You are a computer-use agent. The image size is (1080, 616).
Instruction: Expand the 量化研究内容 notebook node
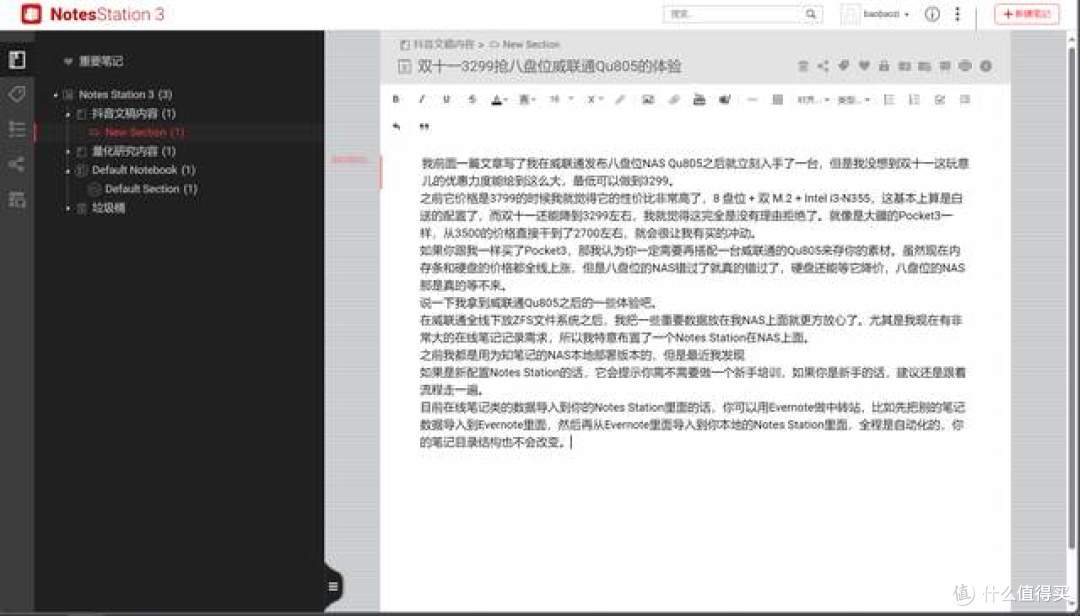point(68,151)
